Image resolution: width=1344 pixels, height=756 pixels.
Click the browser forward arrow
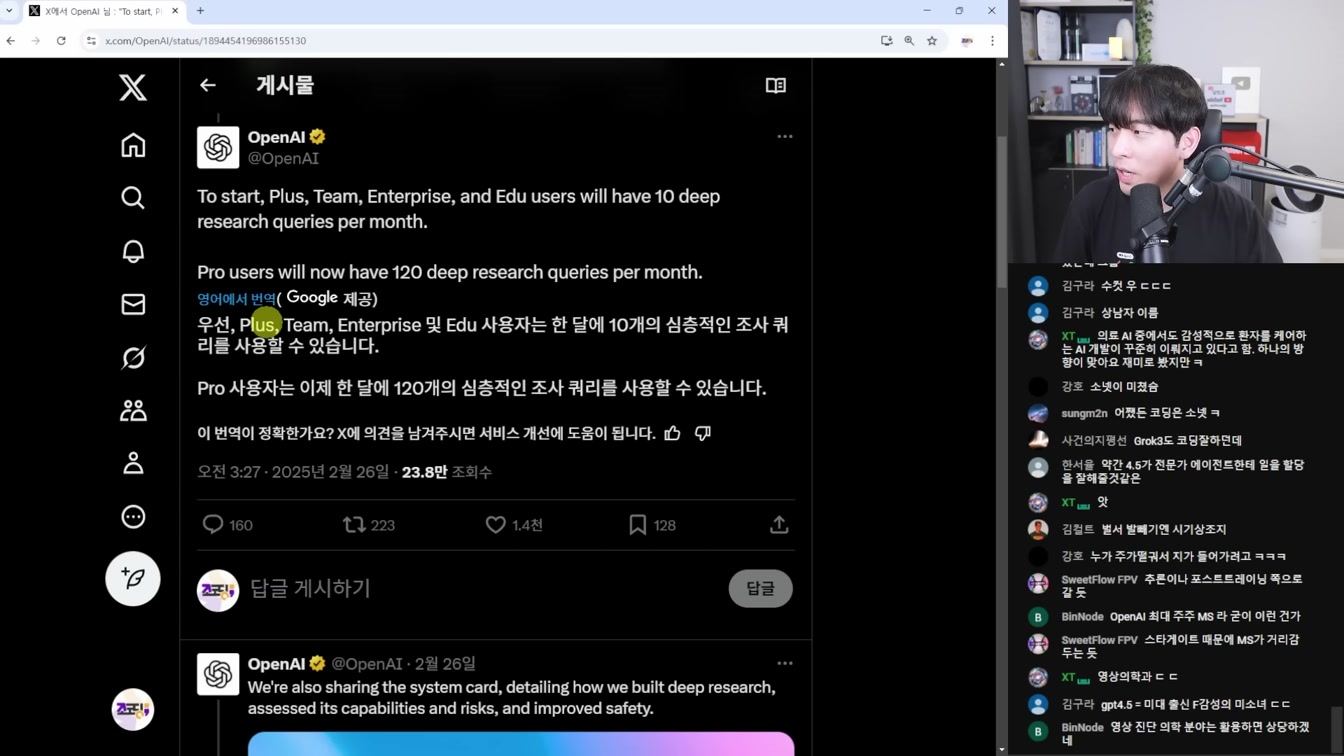coord(36,41)
